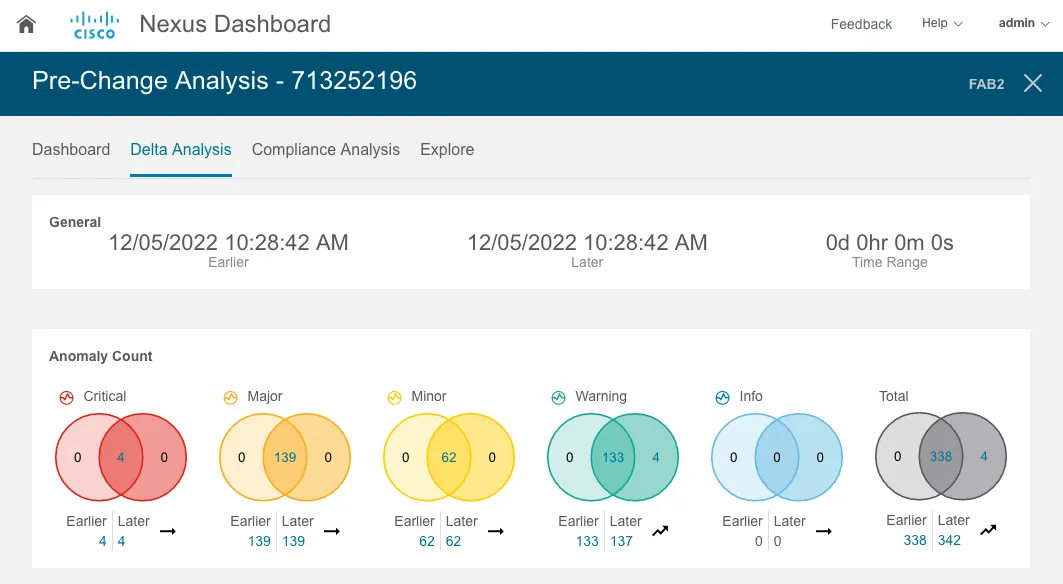The height and width of the screenshot is (584, 1063).
Task: Click the Pre-Change Analysis - 713252196 title
Action: pos(224,81)
